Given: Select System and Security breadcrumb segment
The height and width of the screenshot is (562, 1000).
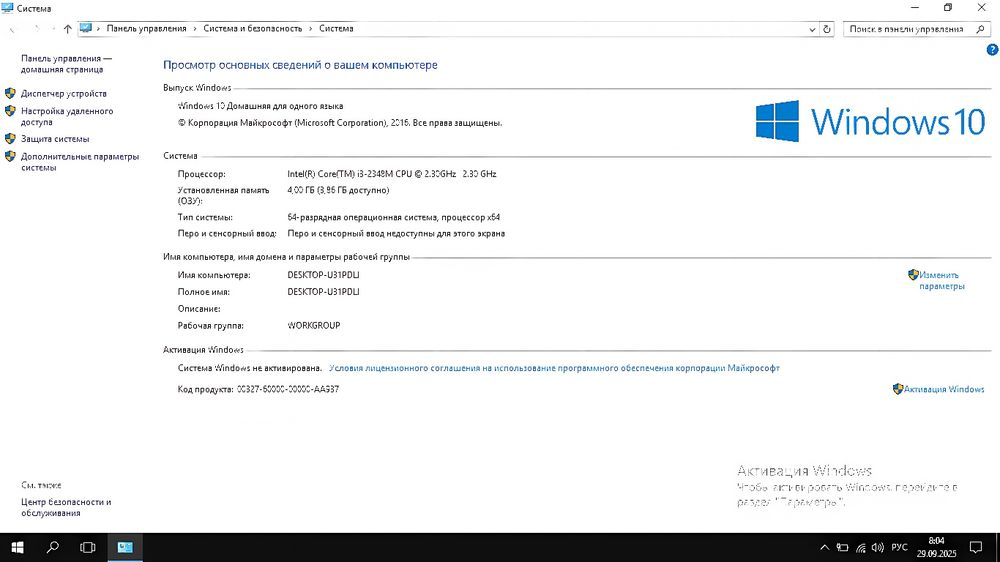Looking at the screenshot, I should point(253,29).
